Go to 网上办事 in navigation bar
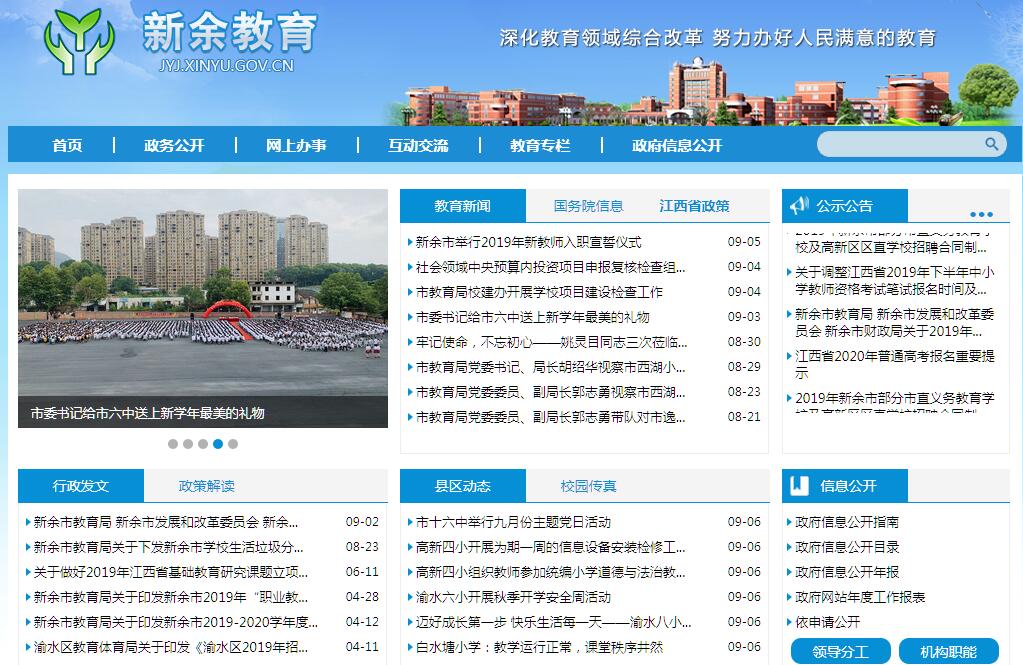 [x=296, y=145]
